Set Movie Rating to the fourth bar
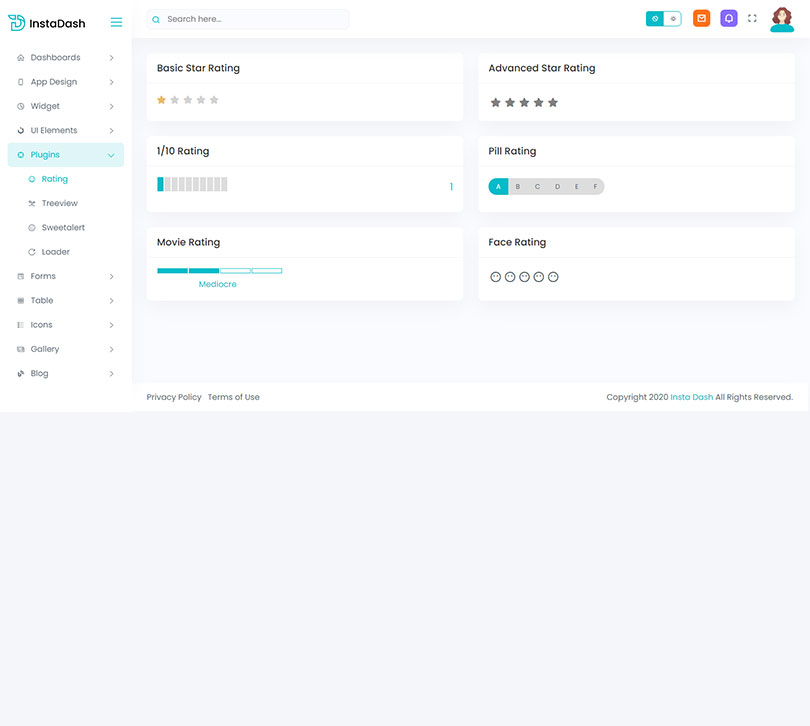 tap(267, 270)
